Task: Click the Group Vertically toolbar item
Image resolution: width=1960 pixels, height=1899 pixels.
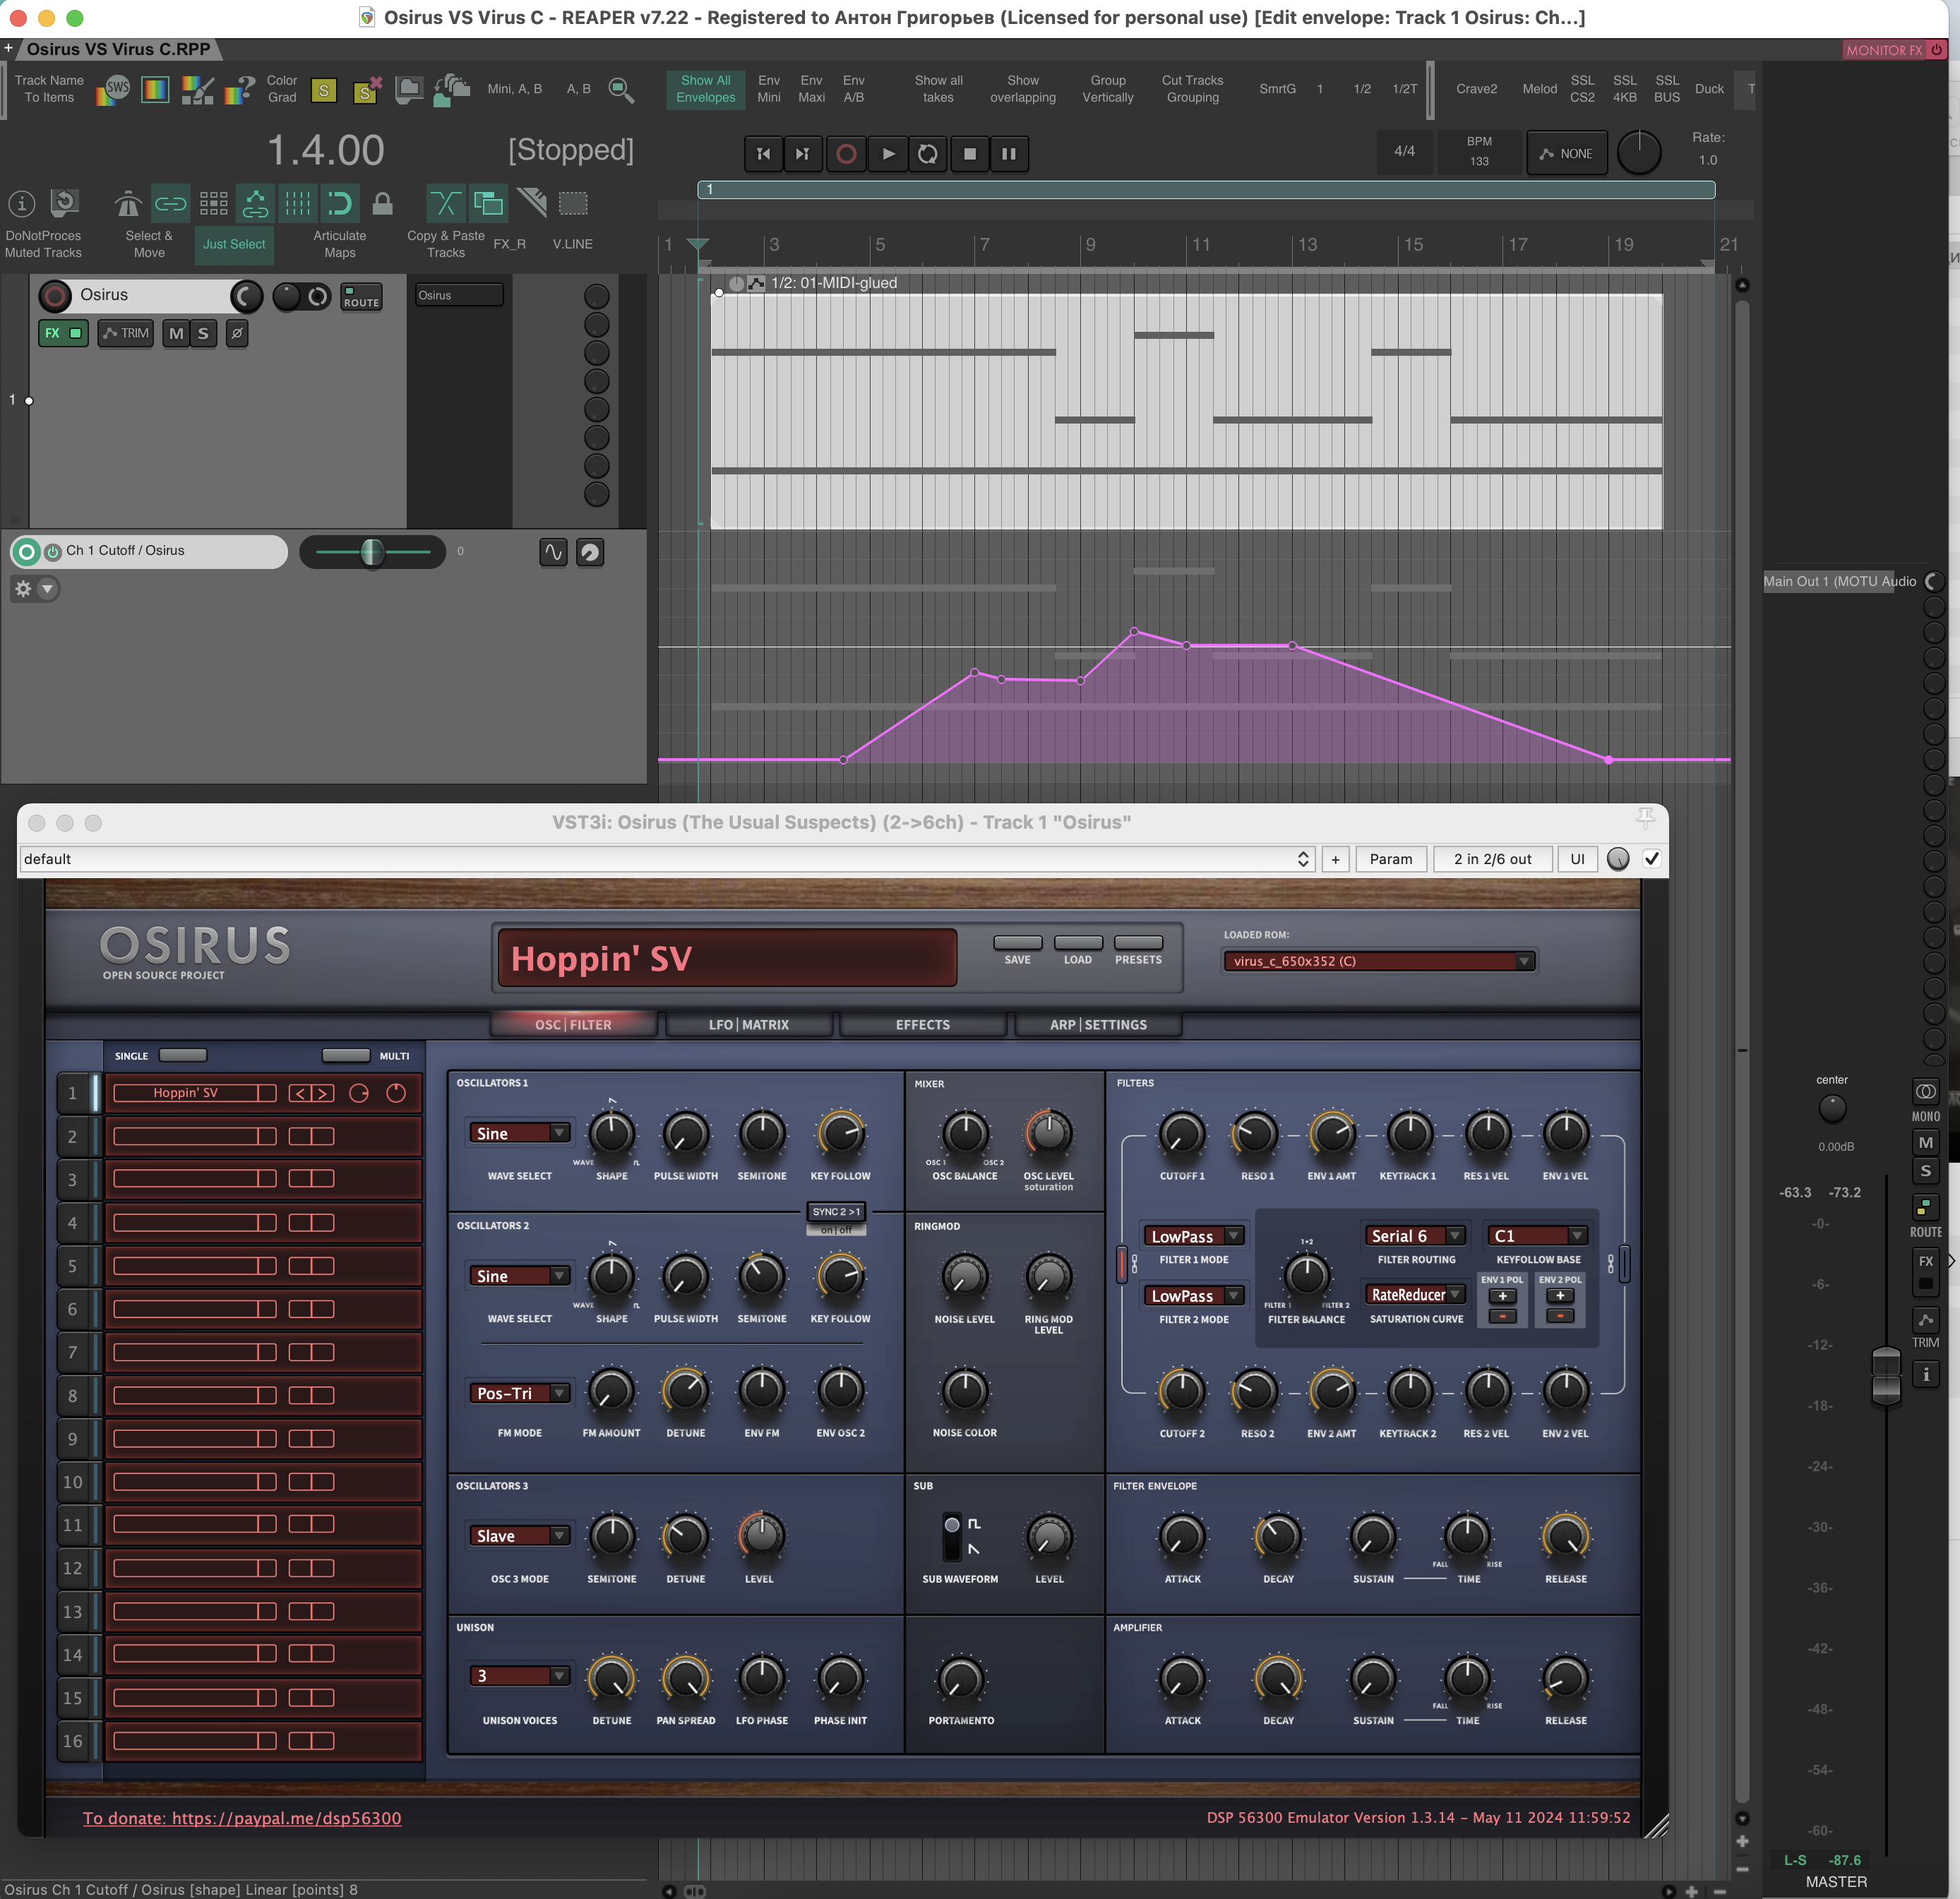Action: coord(1107,89)
